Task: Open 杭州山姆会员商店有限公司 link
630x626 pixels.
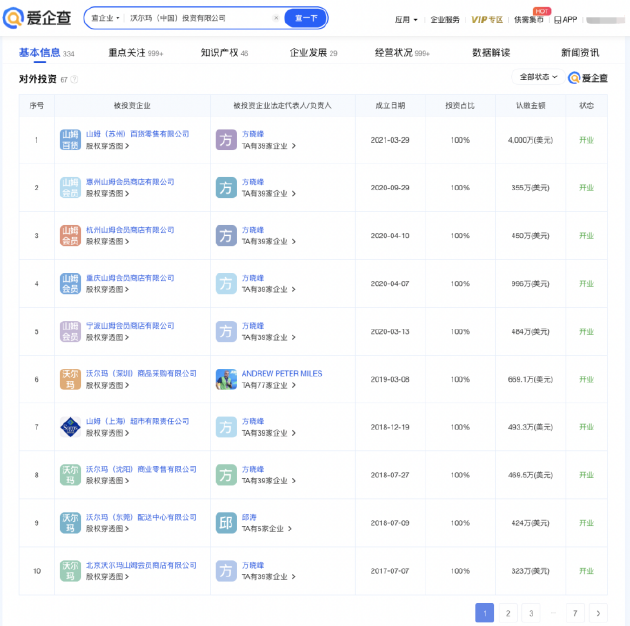Action: 130,230
